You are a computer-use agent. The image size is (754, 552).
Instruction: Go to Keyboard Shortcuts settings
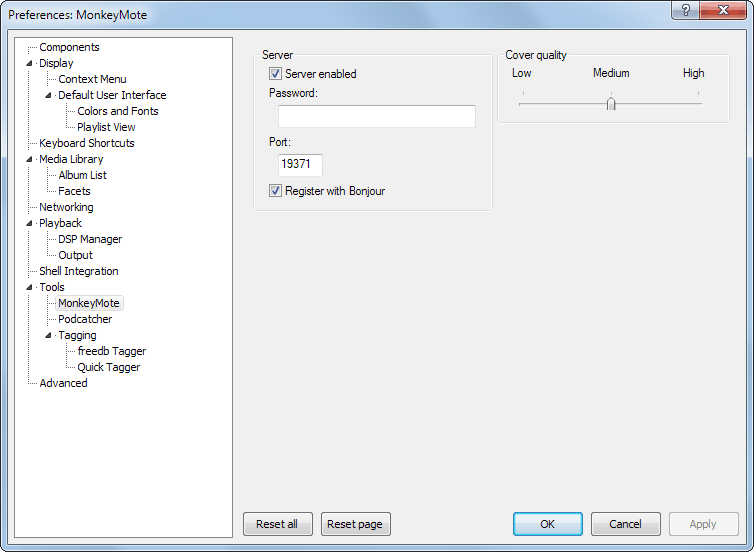87,143
